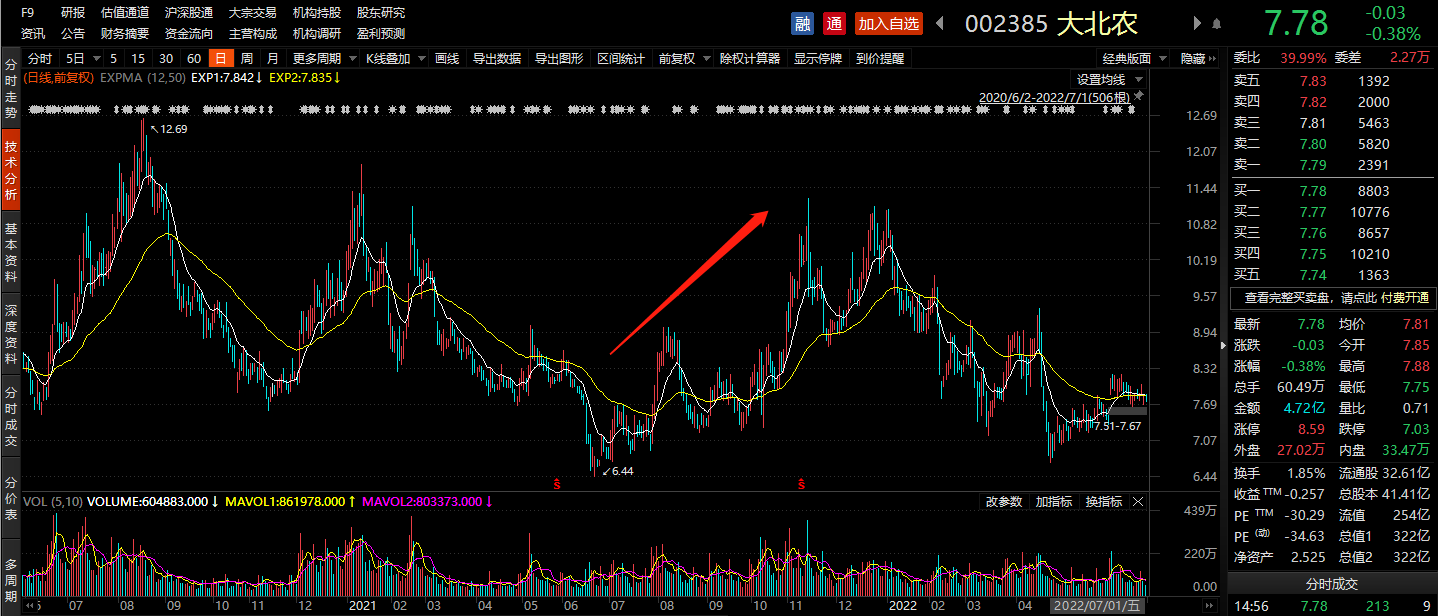
Task: Open 研报 research reports
Action: 72,13
